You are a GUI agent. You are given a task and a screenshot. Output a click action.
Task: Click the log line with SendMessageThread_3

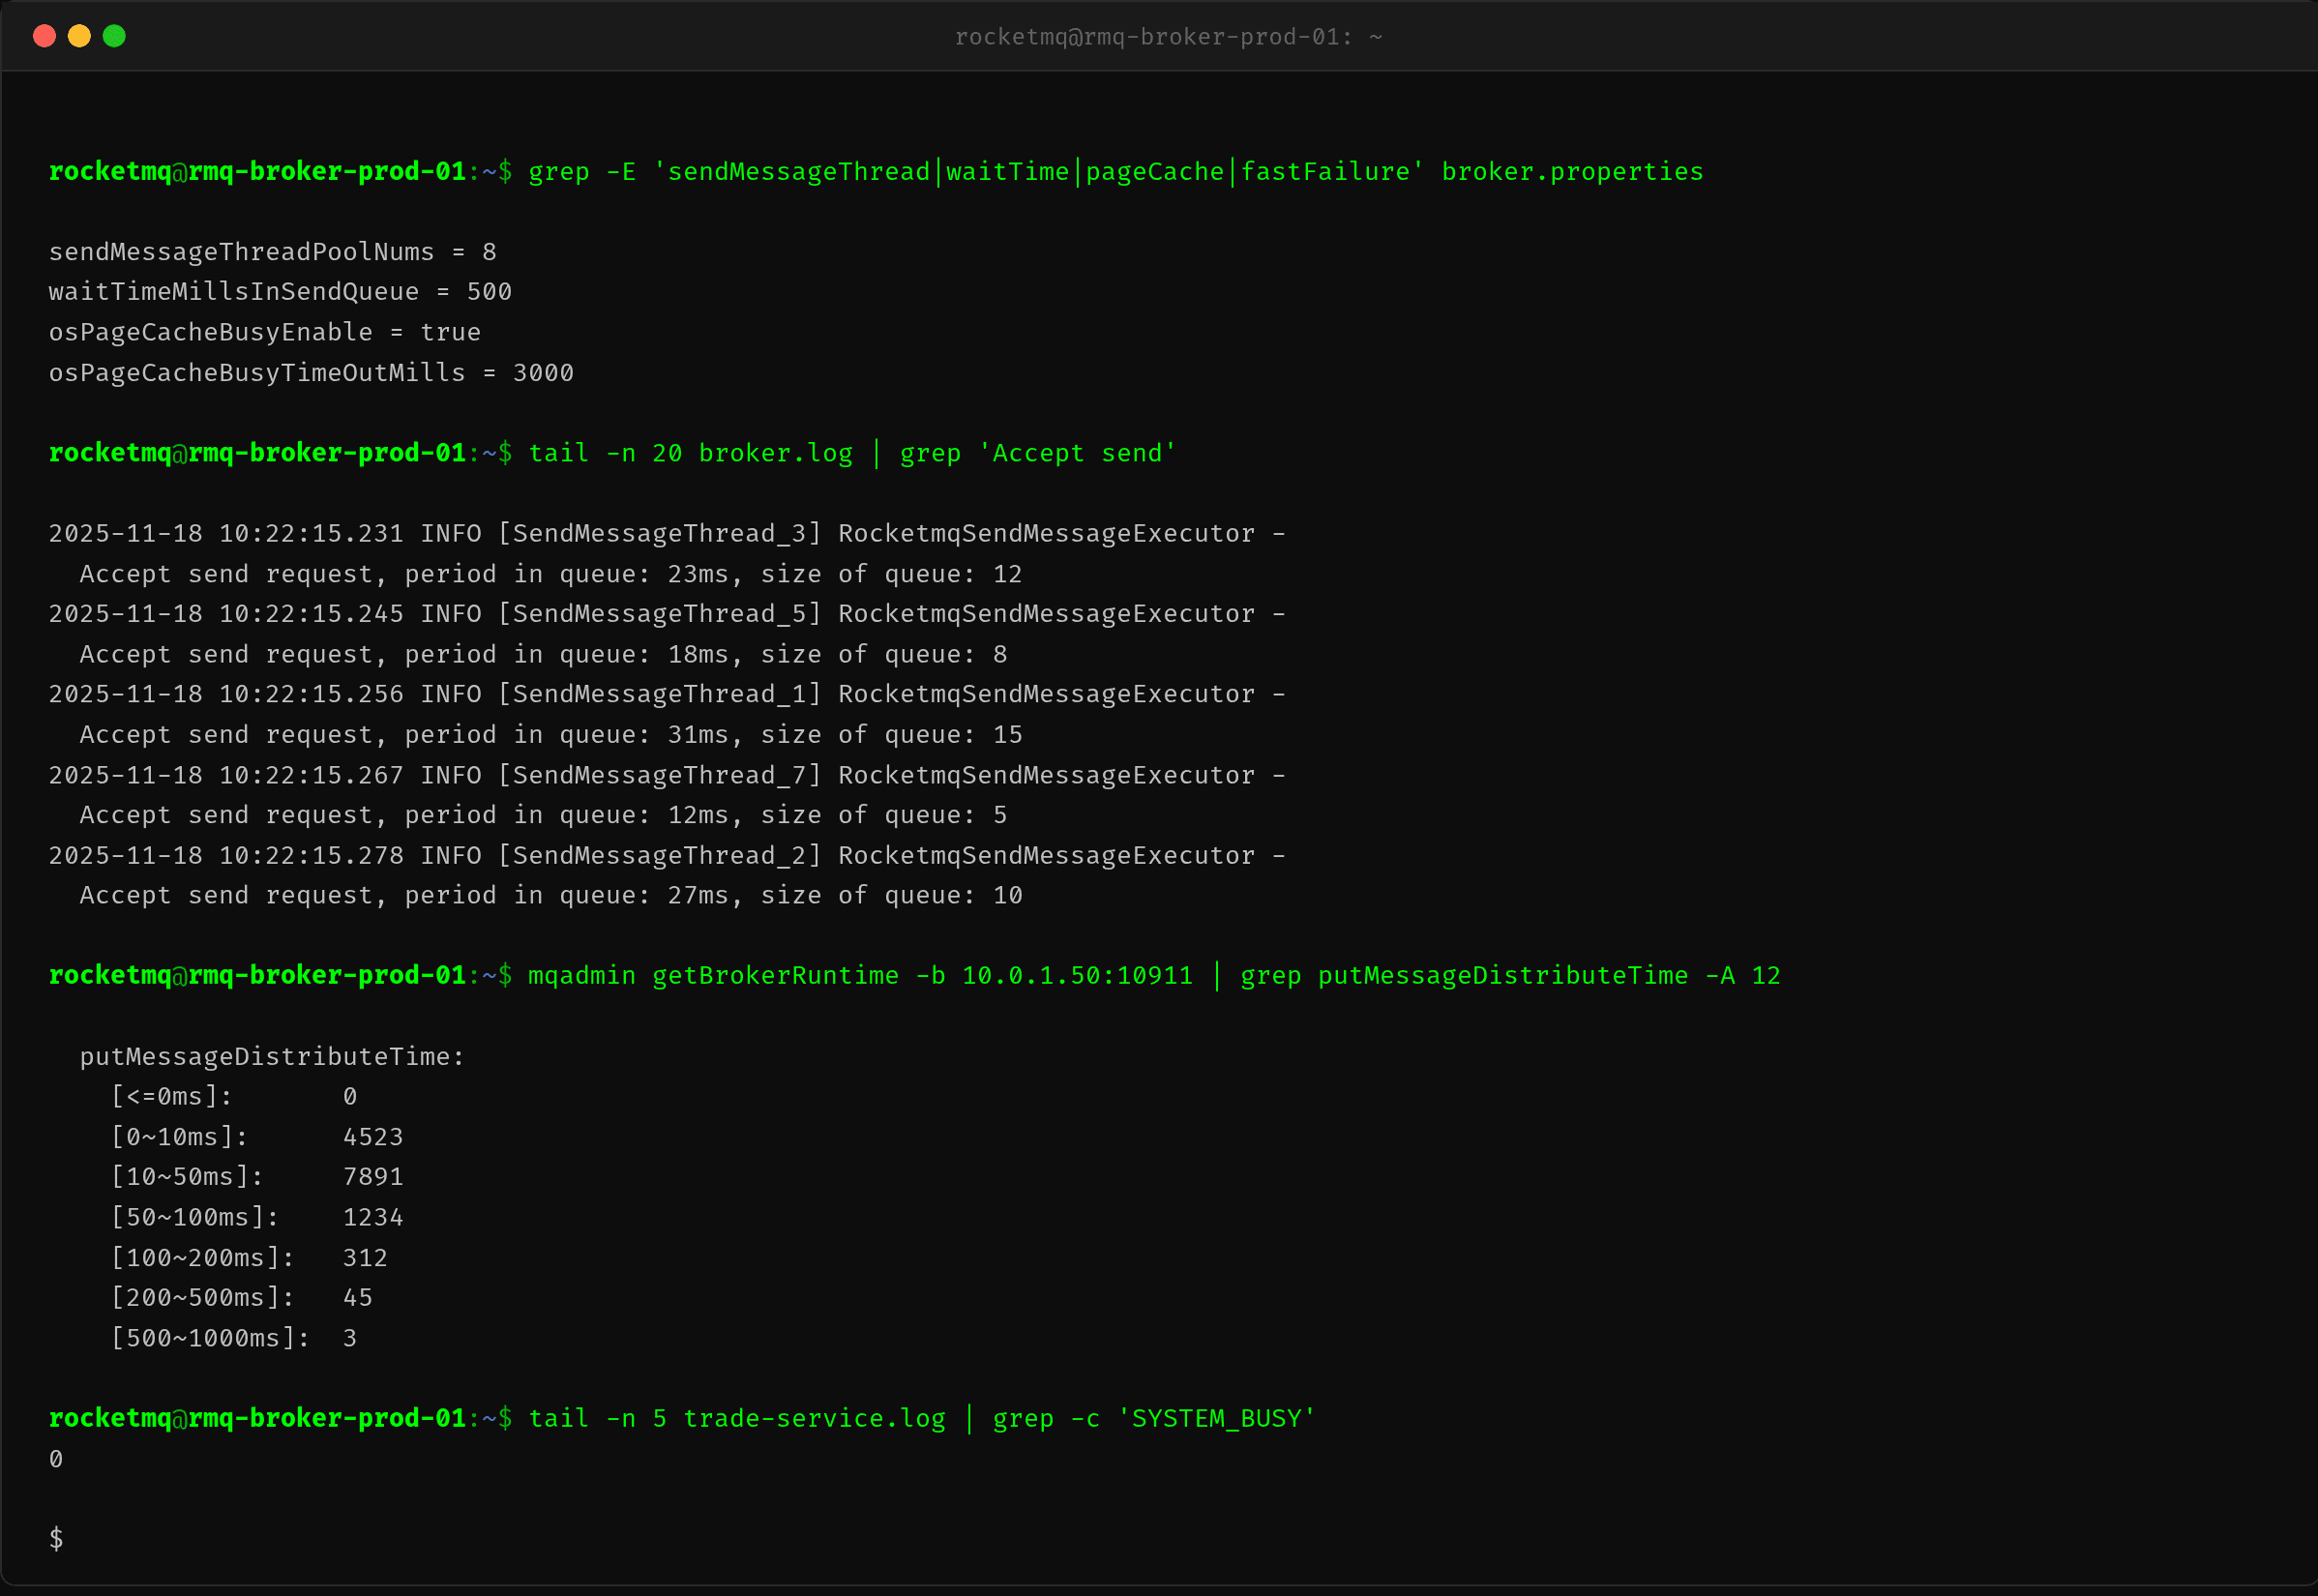667,533
